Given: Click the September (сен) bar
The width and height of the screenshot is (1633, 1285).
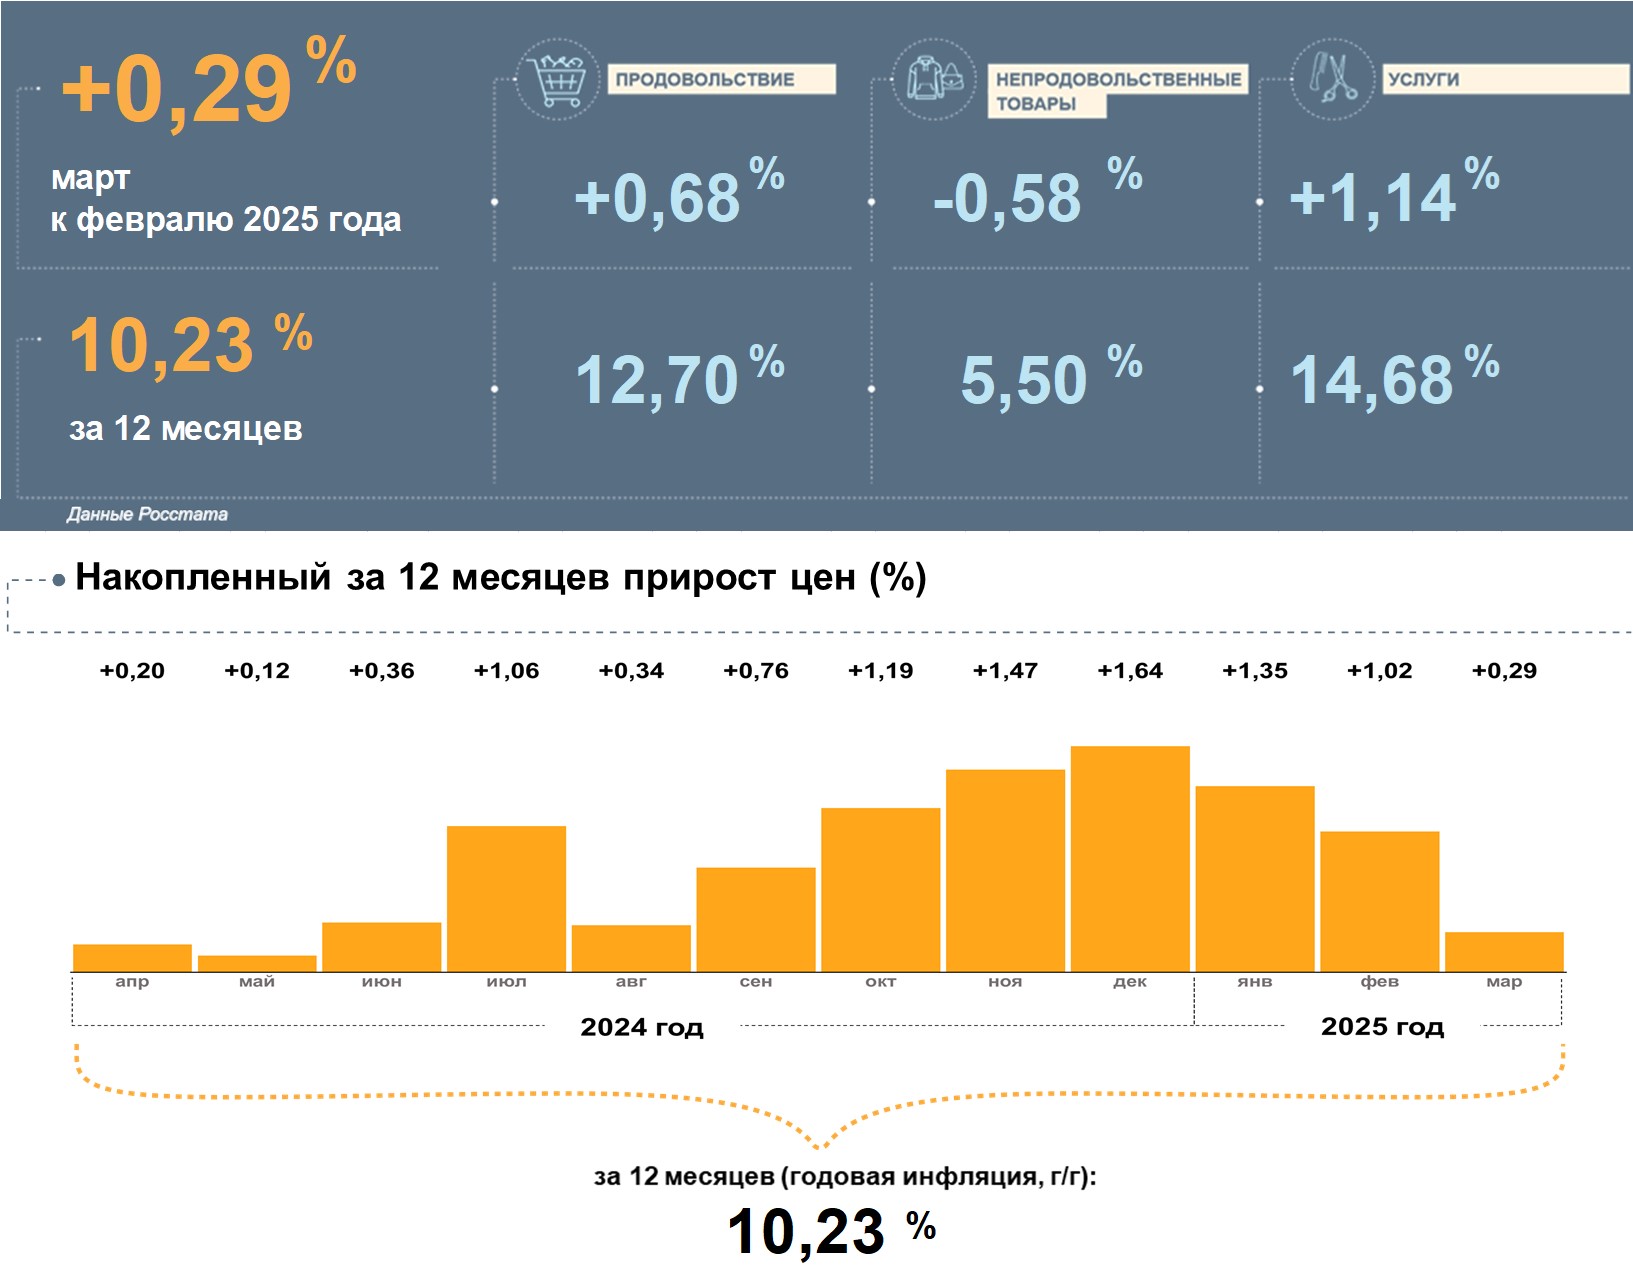Looking at the screenshot, I should [756, 919].
